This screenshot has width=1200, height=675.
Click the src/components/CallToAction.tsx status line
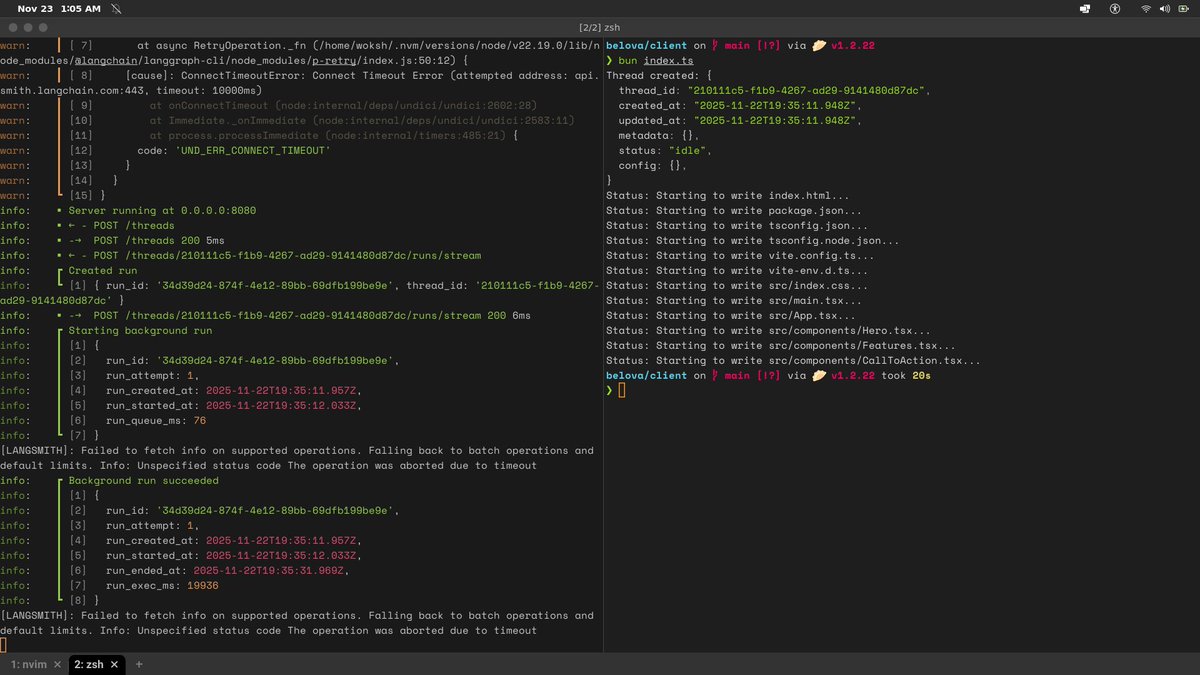tap(793, 361)
